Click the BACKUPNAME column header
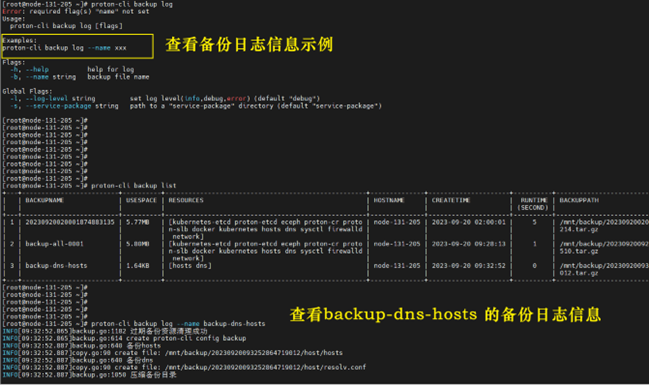The image size is (649, 385). tap(45, 200)
